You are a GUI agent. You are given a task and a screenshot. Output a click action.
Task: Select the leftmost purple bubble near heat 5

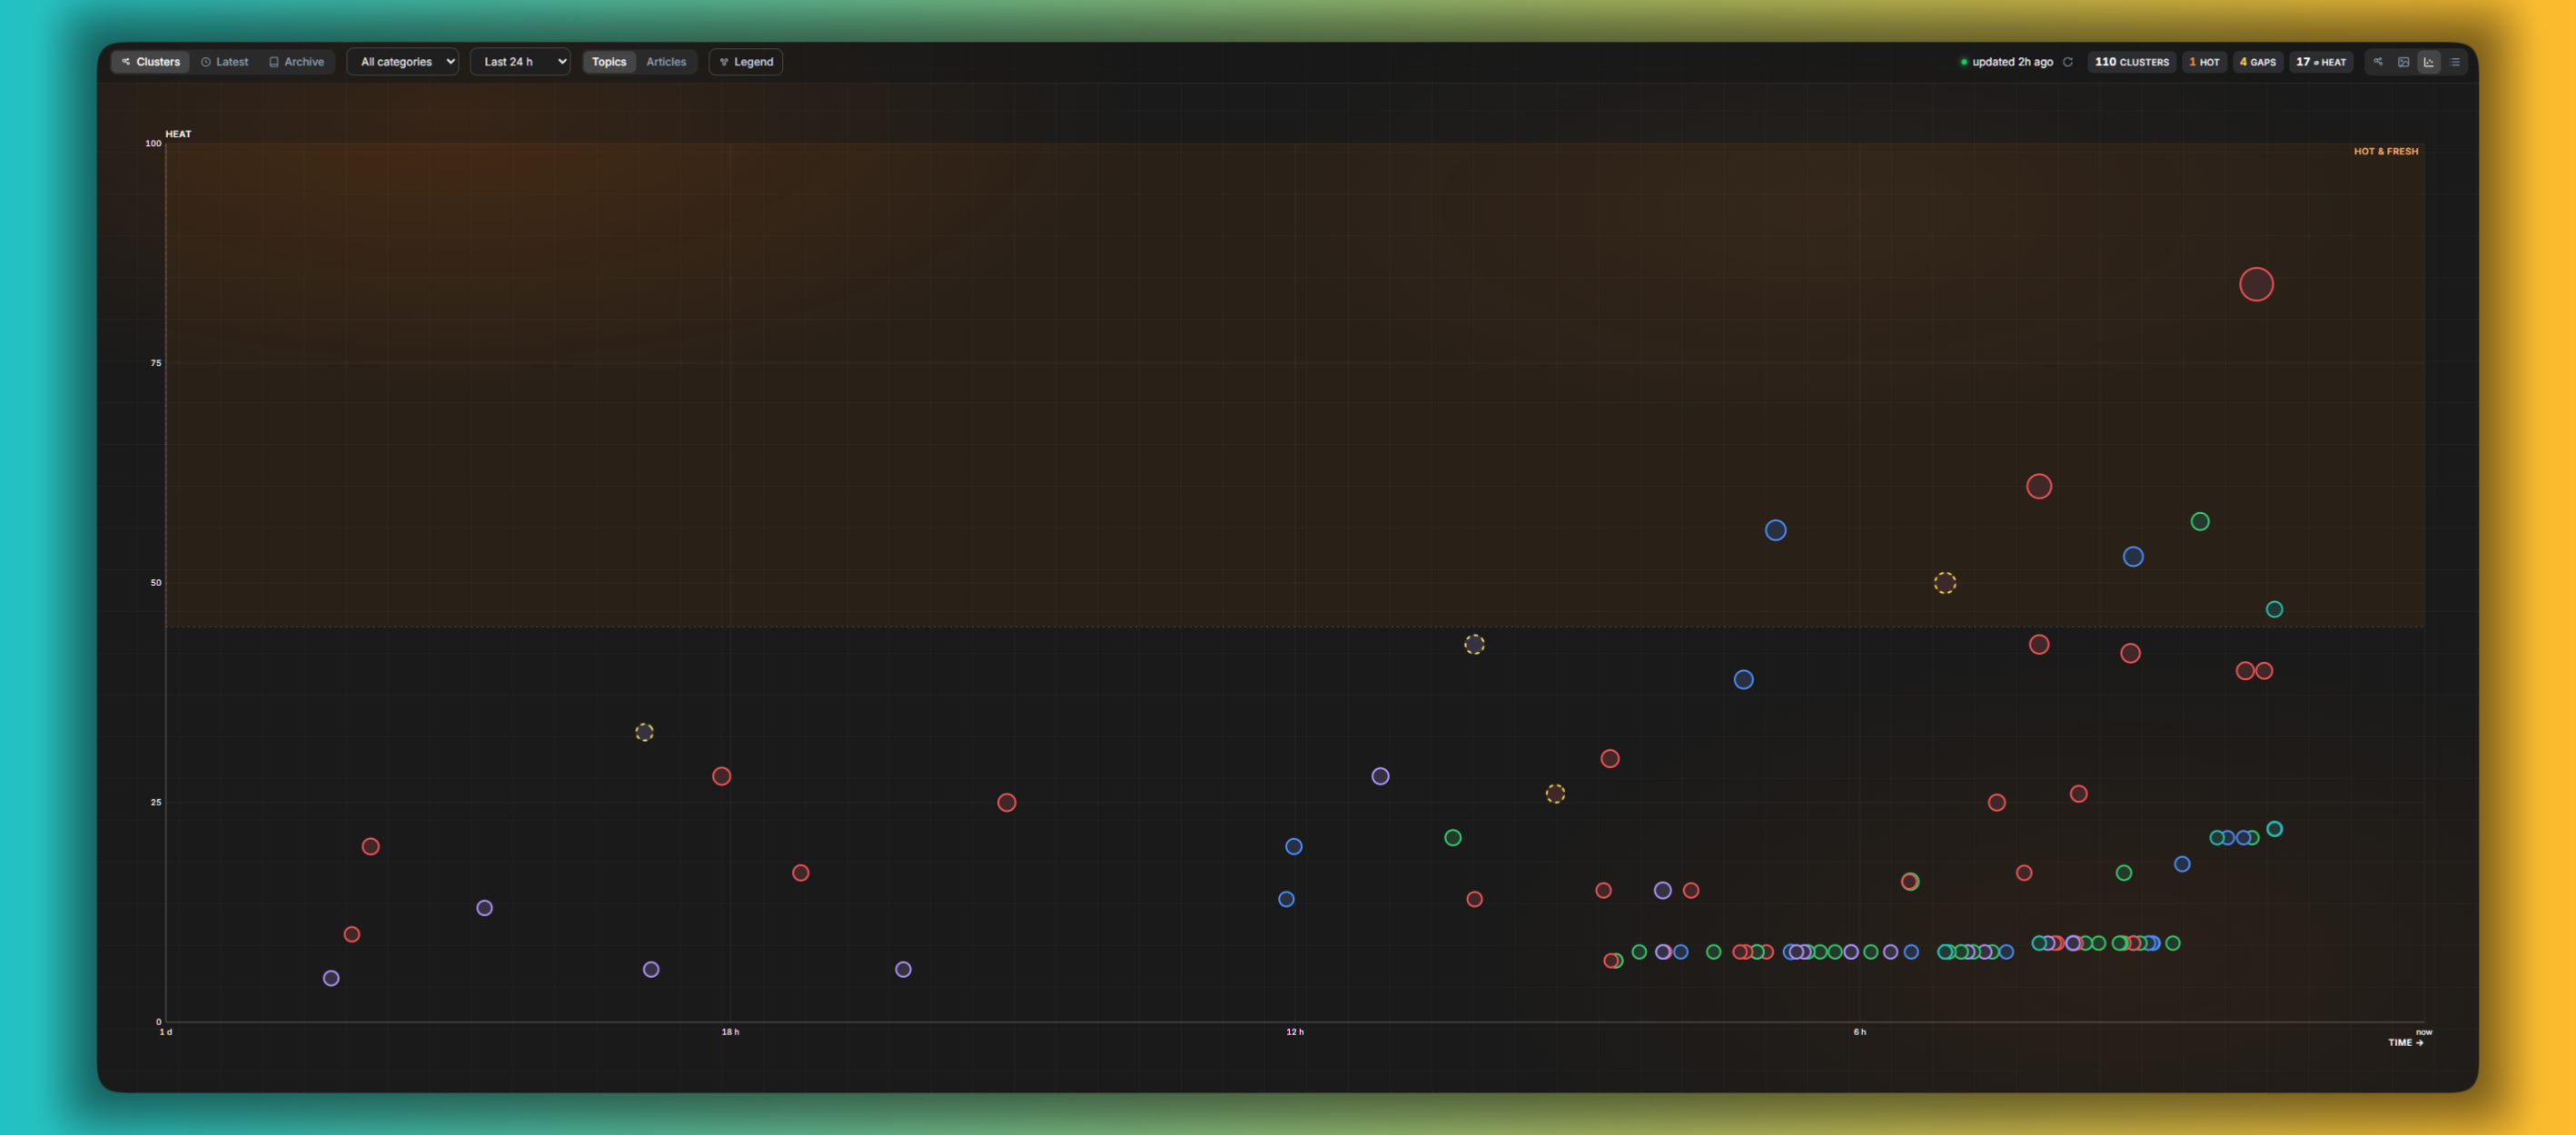coord(331,978)
